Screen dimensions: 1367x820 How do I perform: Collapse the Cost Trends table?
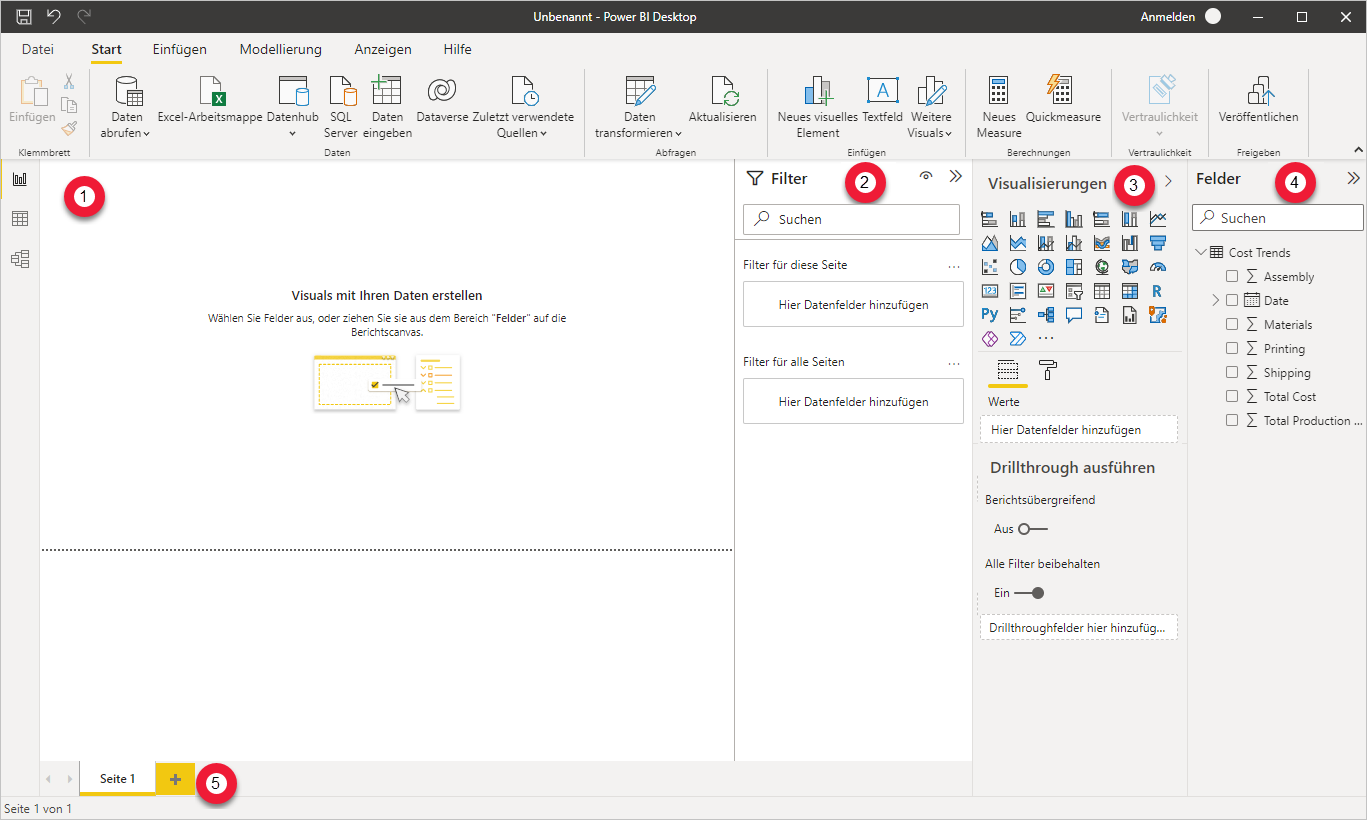(x=1201, y=253)
